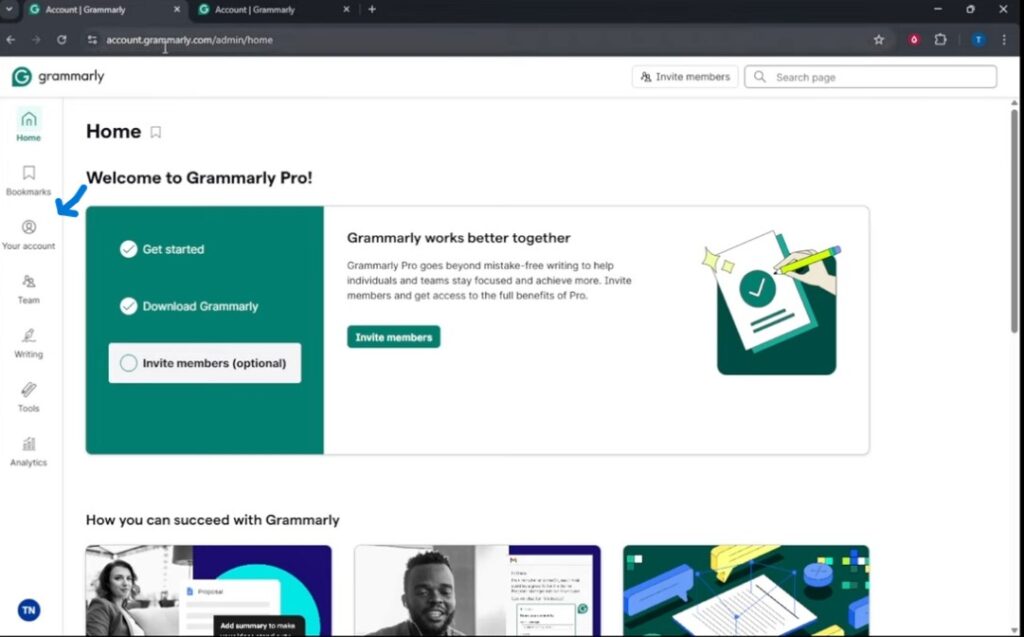Click the Home sidebar icon
Image resolution: width=1024 pixels, height=637 pixels.
[x=28, y=125]
